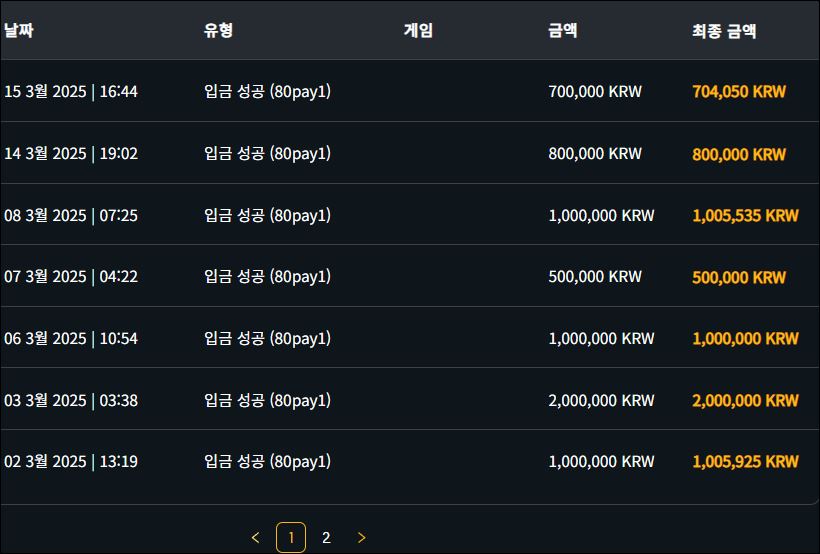Click the 704,050 KRW final amount
This screenshot has height=554, width=820.
738,92
